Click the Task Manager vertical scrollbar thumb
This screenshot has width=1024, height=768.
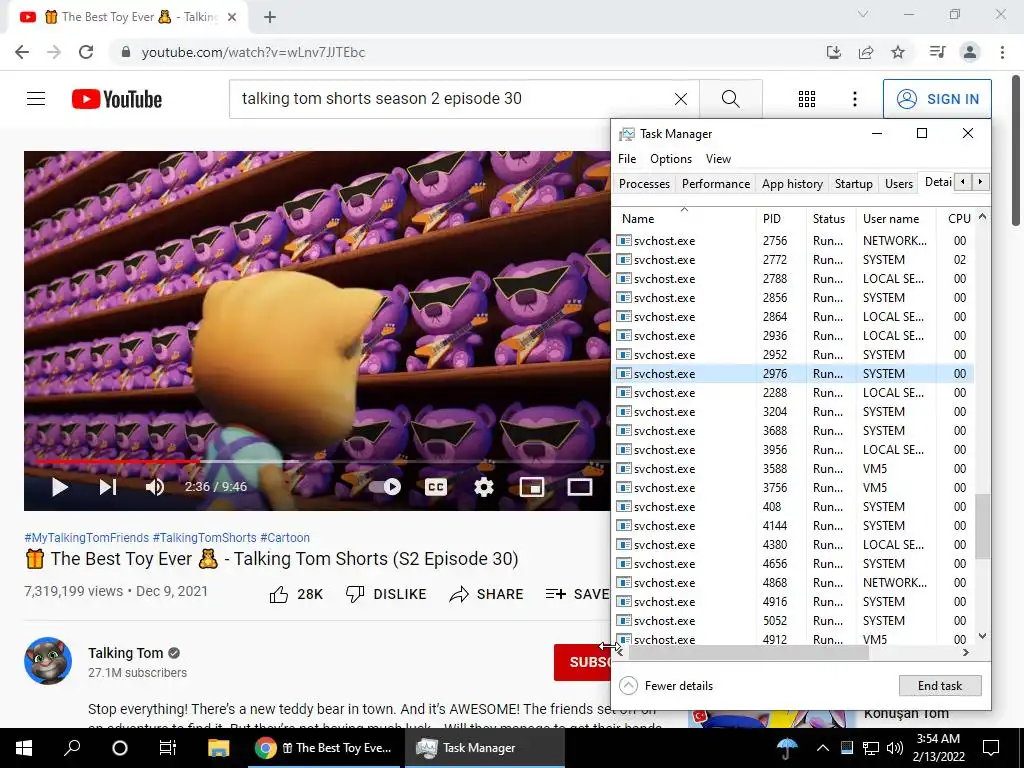pos(982,526)
